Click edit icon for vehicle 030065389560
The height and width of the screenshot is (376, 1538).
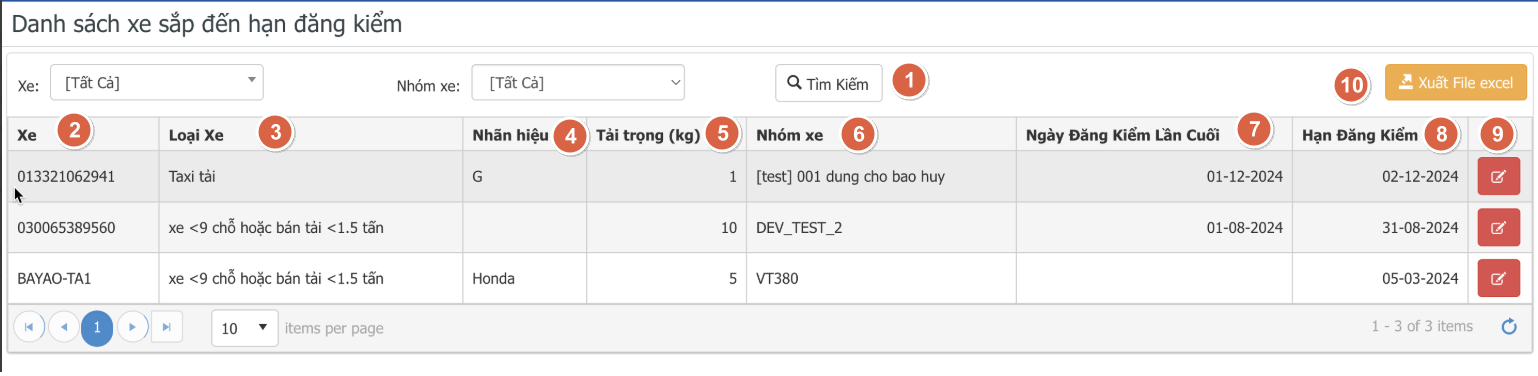pyautogui.click(x=1498, y=227)
